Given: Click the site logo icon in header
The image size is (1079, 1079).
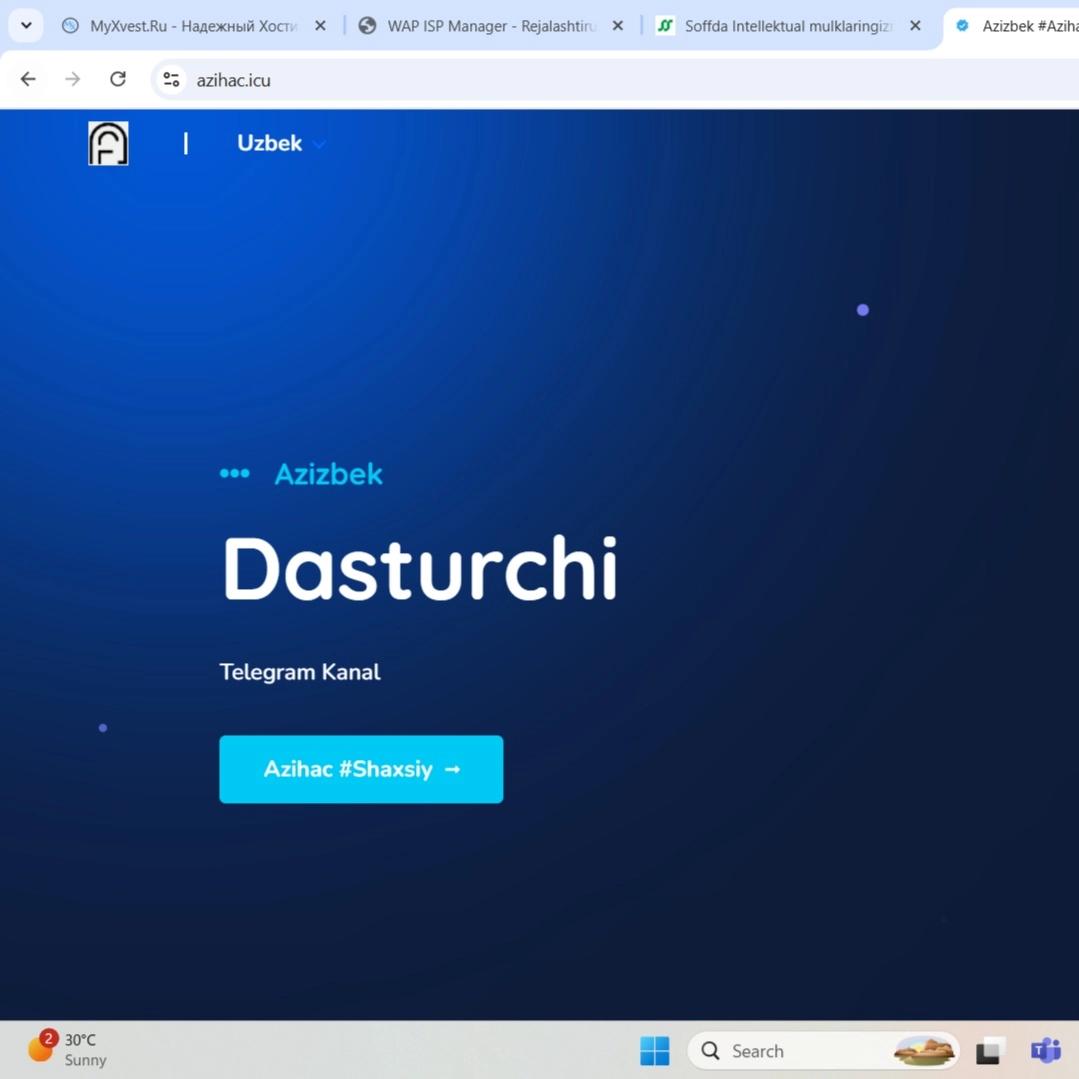Looking at the screenshot, I should (x=108, y=143).
